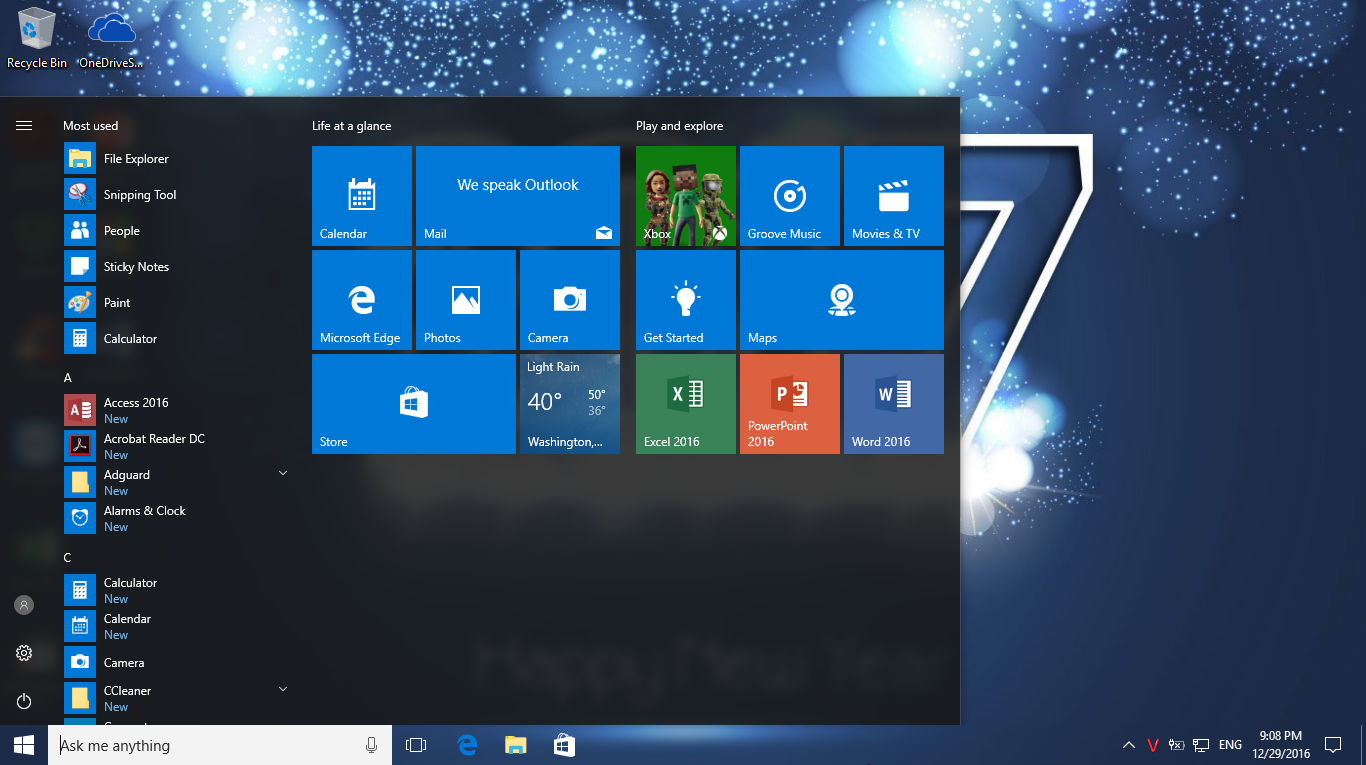Launch Word 2016 tile
Screen dimensions: 1366x765
point(894,404)
